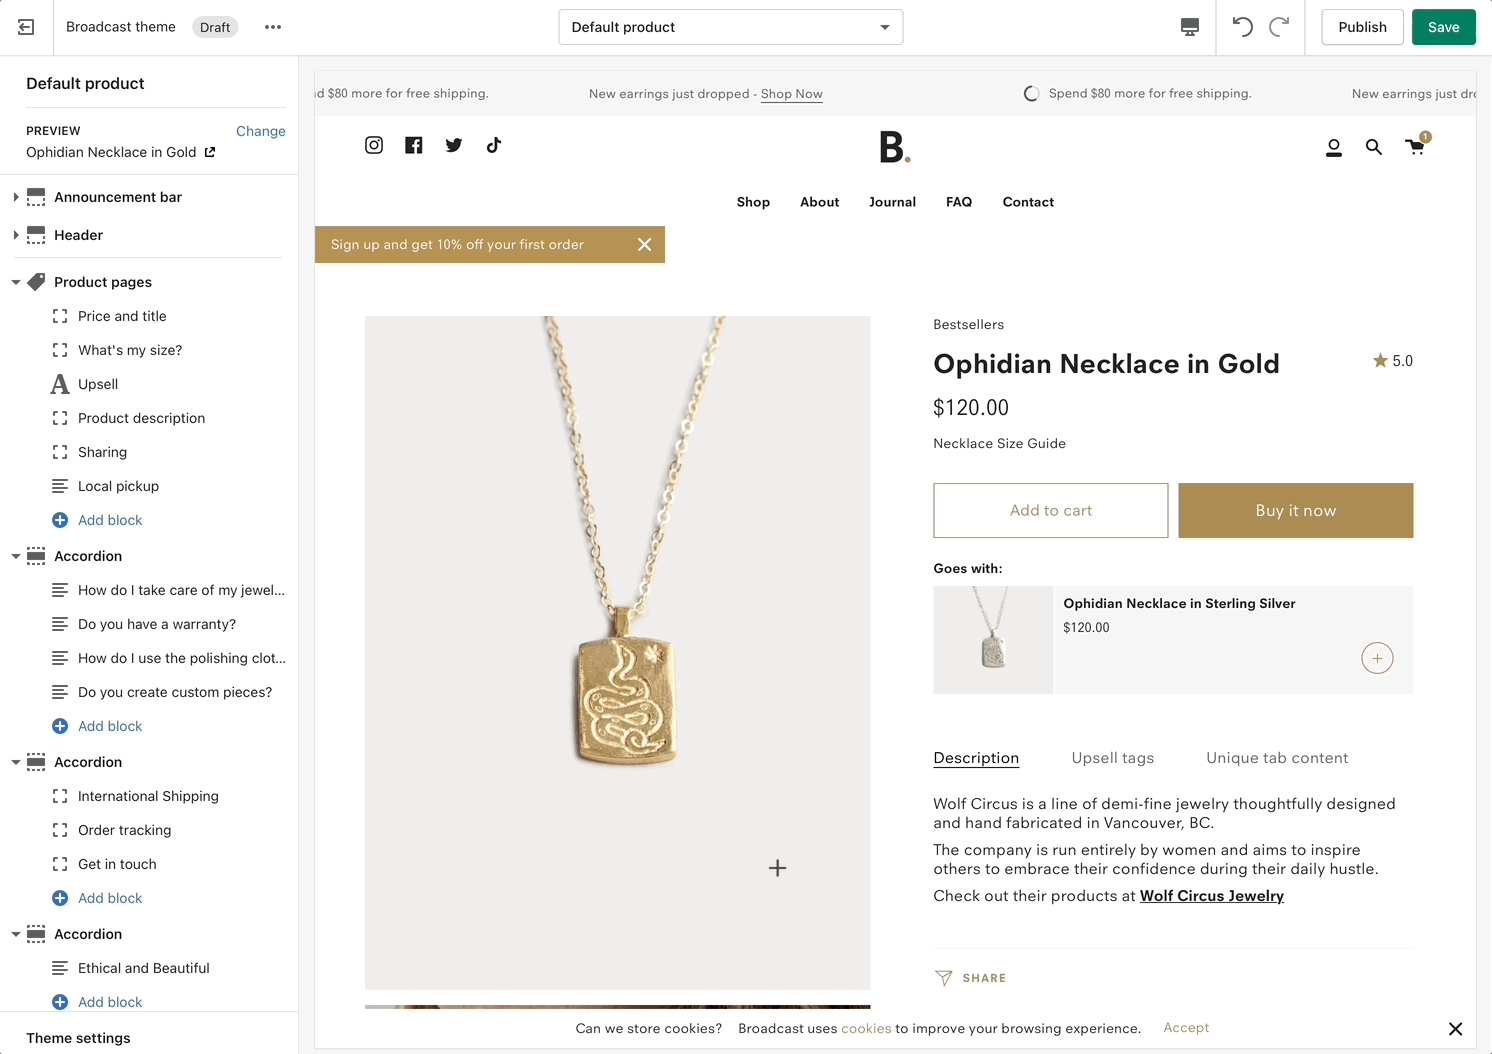Select the Journal menu item
The width and height of the screenshot is (1492, 1054).
pyautogui.click(x=892, y=202)
